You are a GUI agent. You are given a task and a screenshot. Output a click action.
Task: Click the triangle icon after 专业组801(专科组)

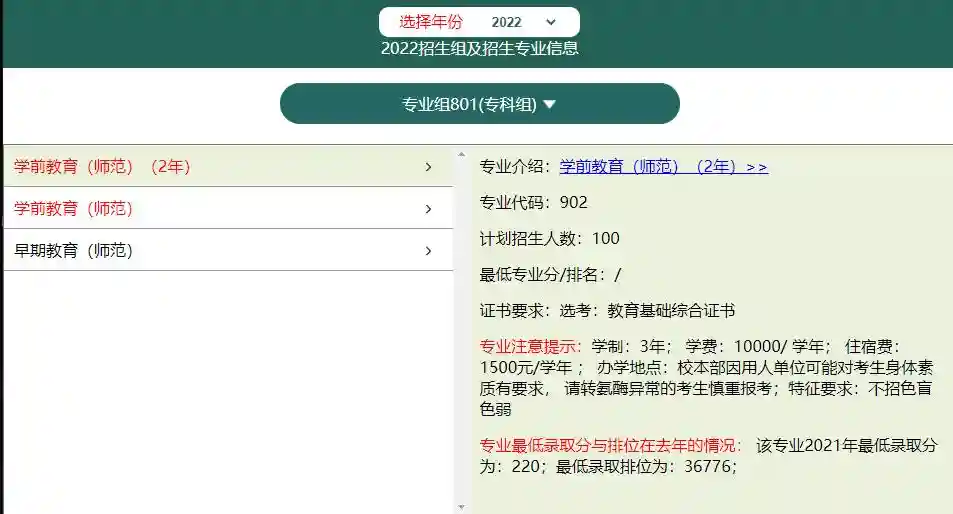(x=549, y=104)
